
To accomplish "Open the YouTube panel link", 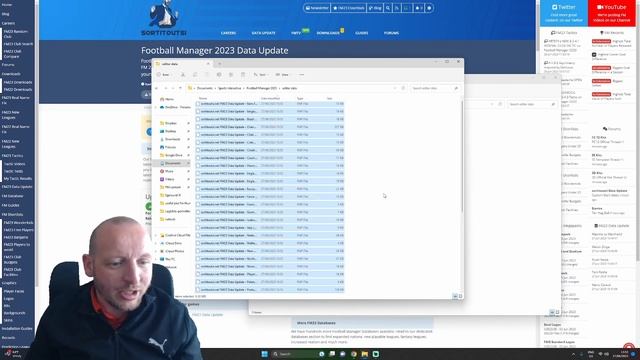I will 611,13.
